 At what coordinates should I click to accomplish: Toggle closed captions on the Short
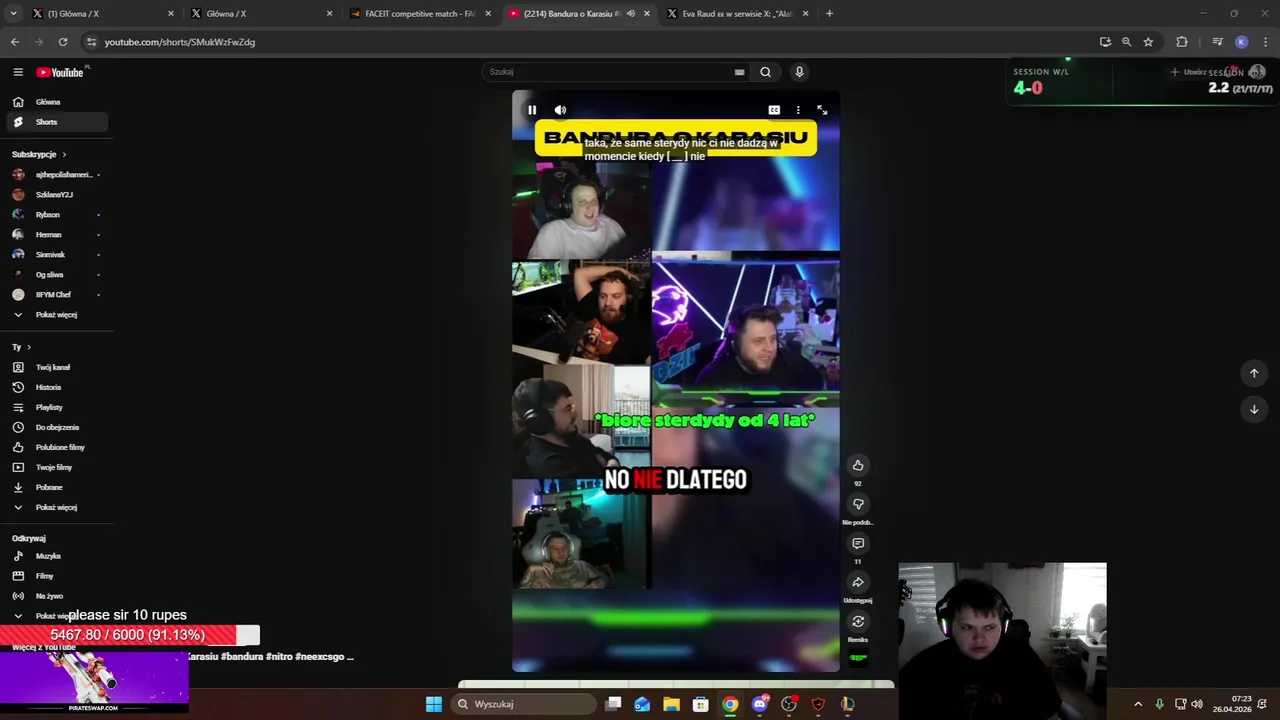click(x=774, y=110)
